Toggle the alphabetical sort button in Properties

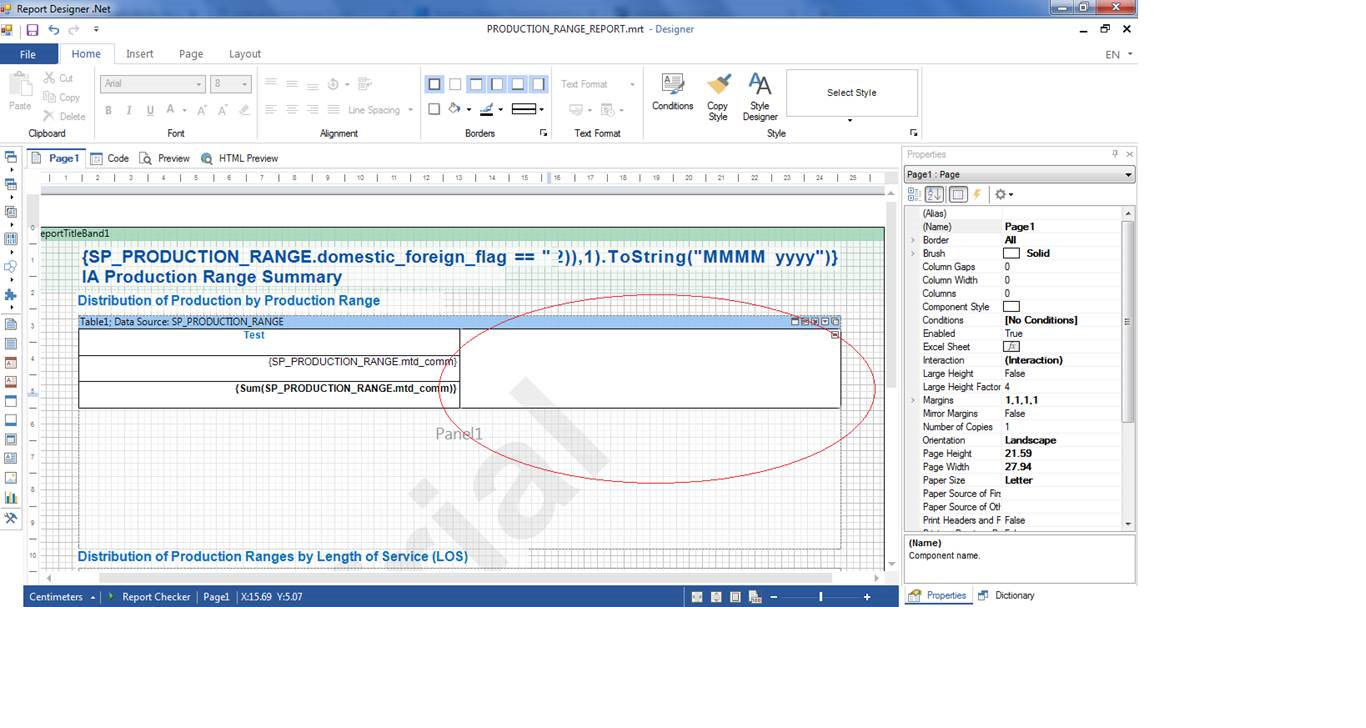click(x=935, y=195)
